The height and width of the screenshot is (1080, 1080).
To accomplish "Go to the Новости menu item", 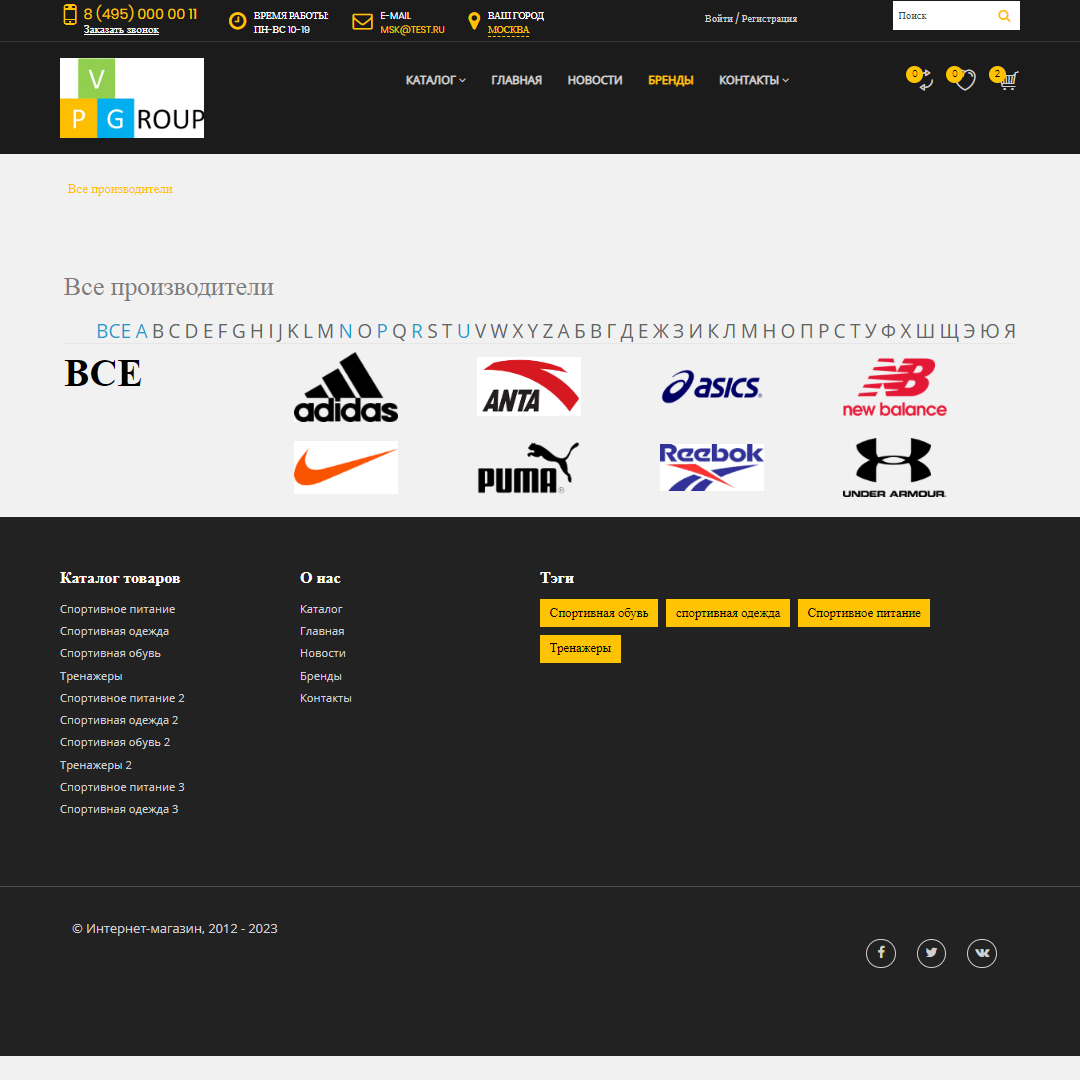I will [595, 80].
